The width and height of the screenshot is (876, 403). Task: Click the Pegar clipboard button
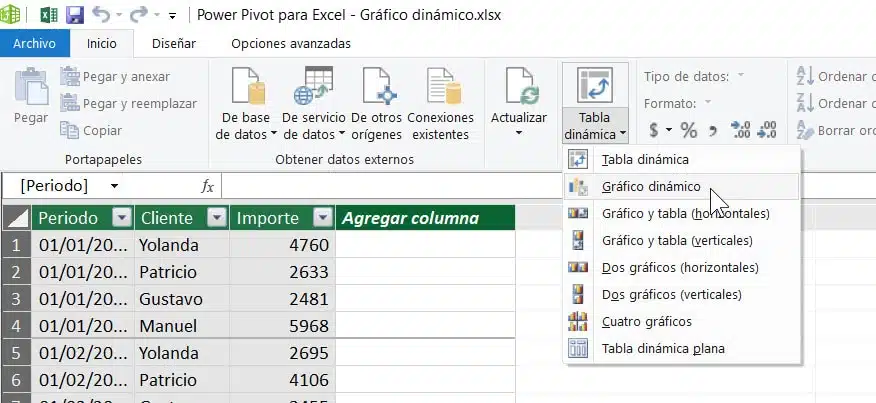(31, 96)
